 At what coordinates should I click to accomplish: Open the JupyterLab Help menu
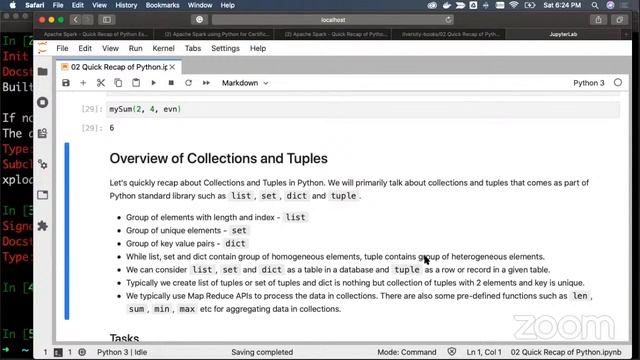[x=258, y=48]
